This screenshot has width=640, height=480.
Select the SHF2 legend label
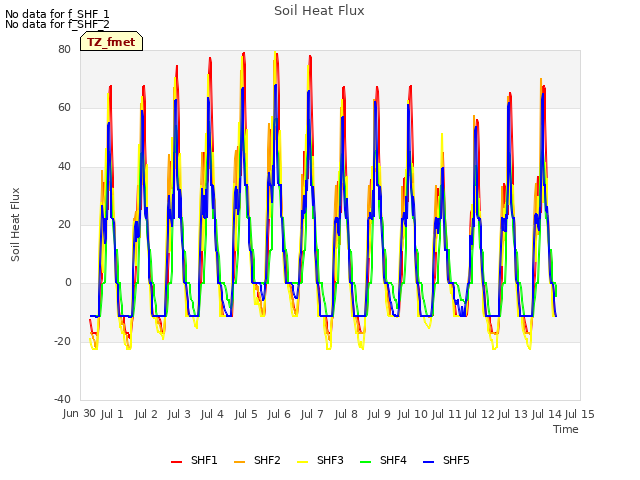267,460
